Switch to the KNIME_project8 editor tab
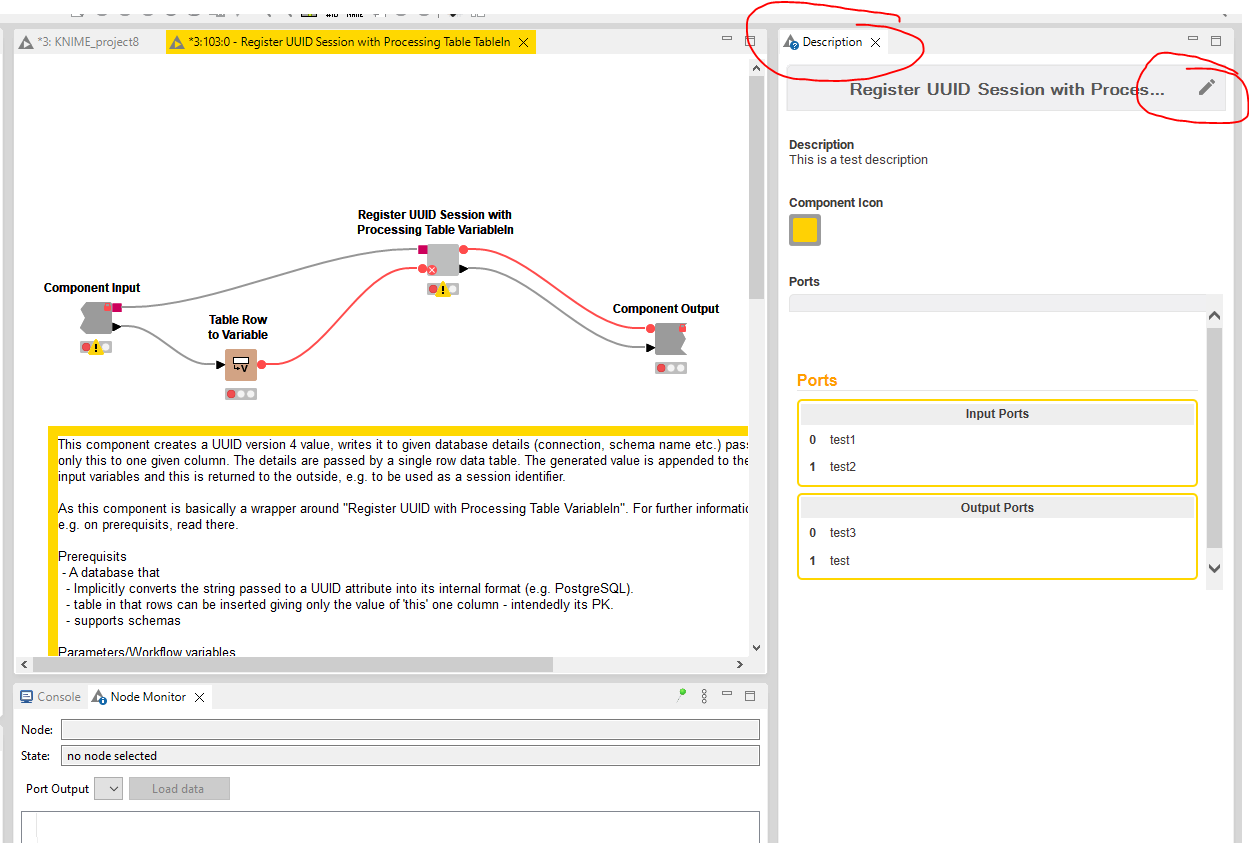 (80, 42)
